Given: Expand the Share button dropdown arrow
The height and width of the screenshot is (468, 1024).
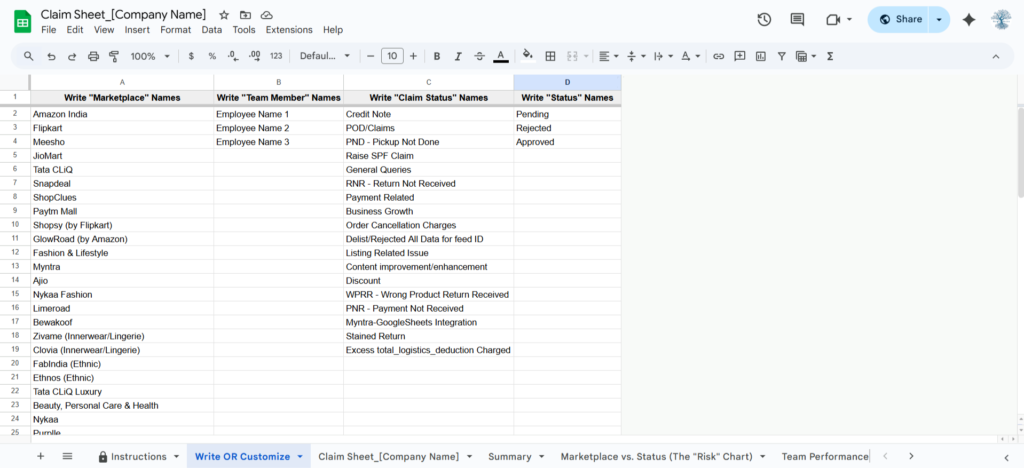Looking at the screenshot, I should point(938,19).
